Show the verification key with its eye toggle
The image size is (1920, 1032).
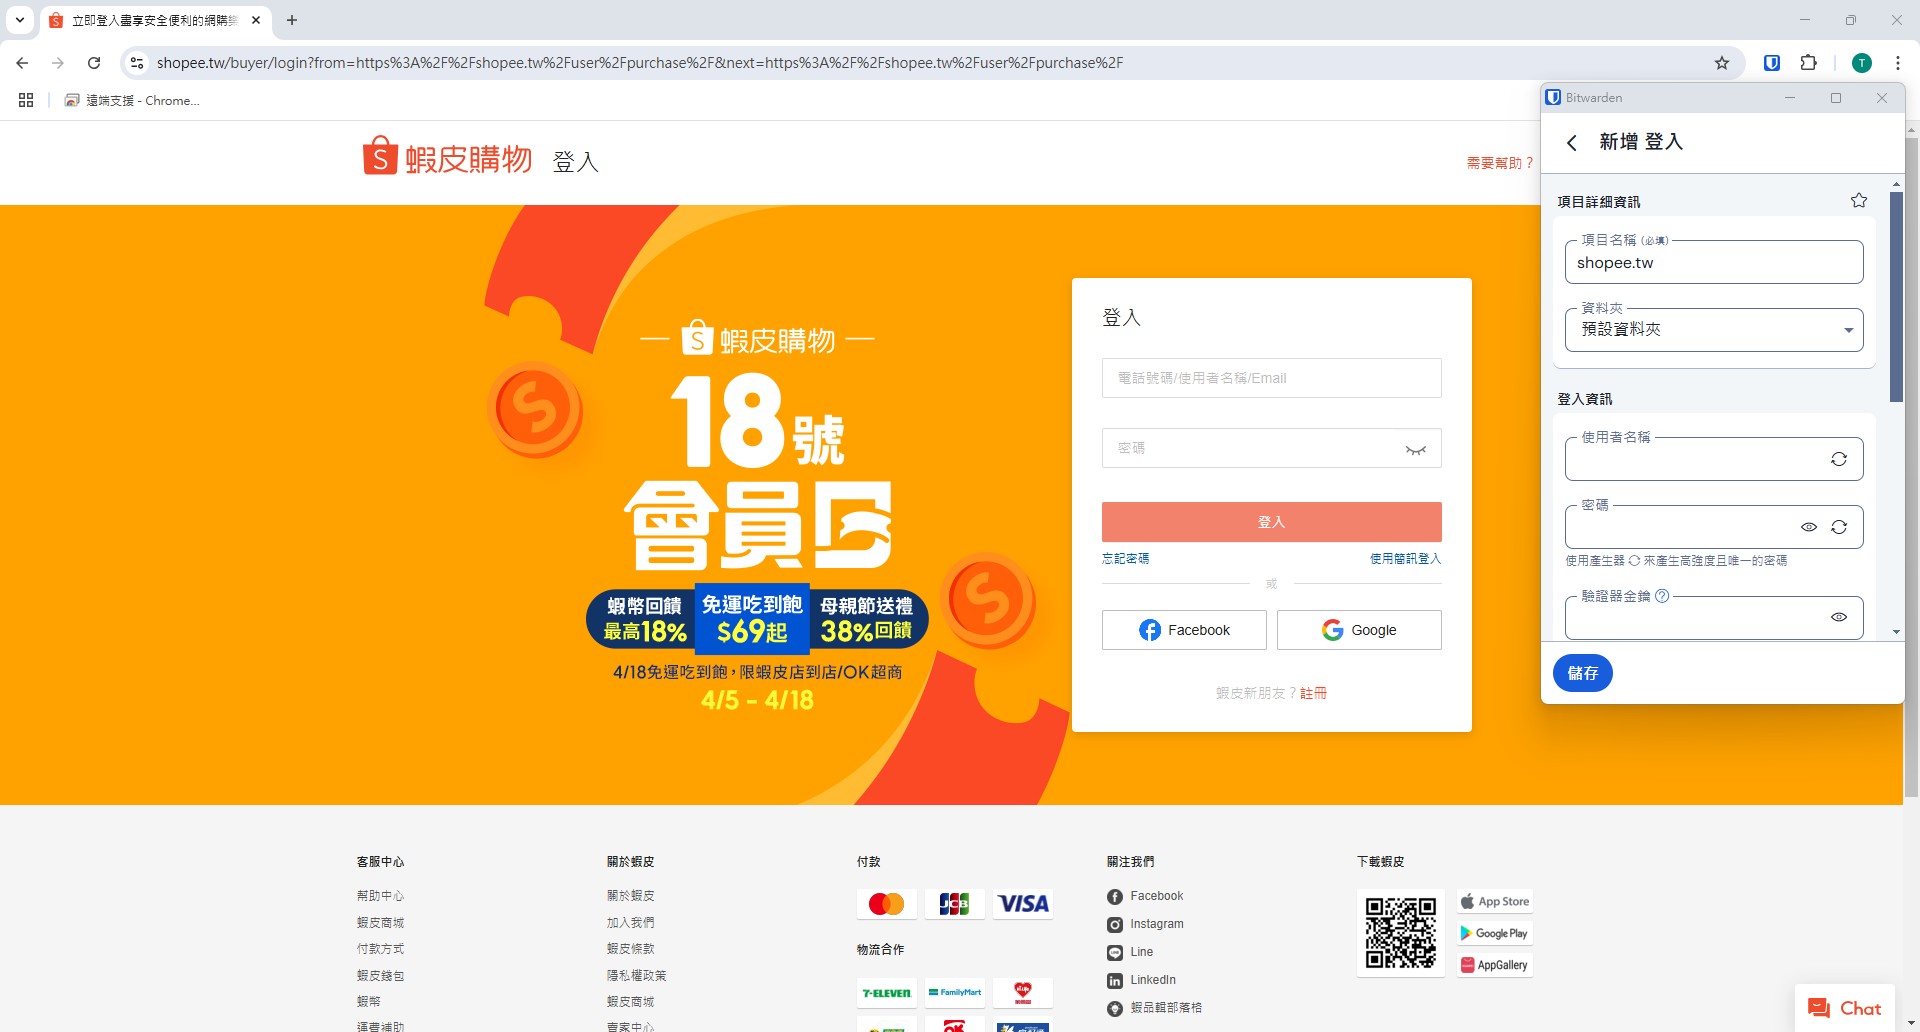(x=1839, y=617)
